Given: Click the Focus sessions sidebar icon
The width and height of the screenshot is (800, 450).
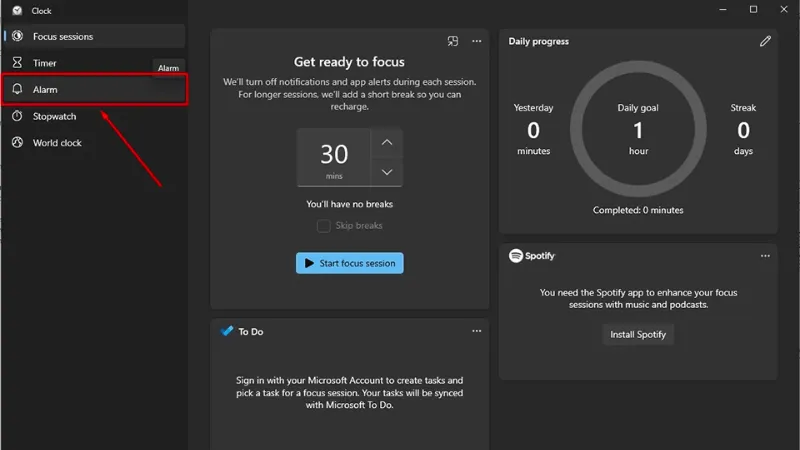Looking at the screenshot, I should tap(17, 36).
